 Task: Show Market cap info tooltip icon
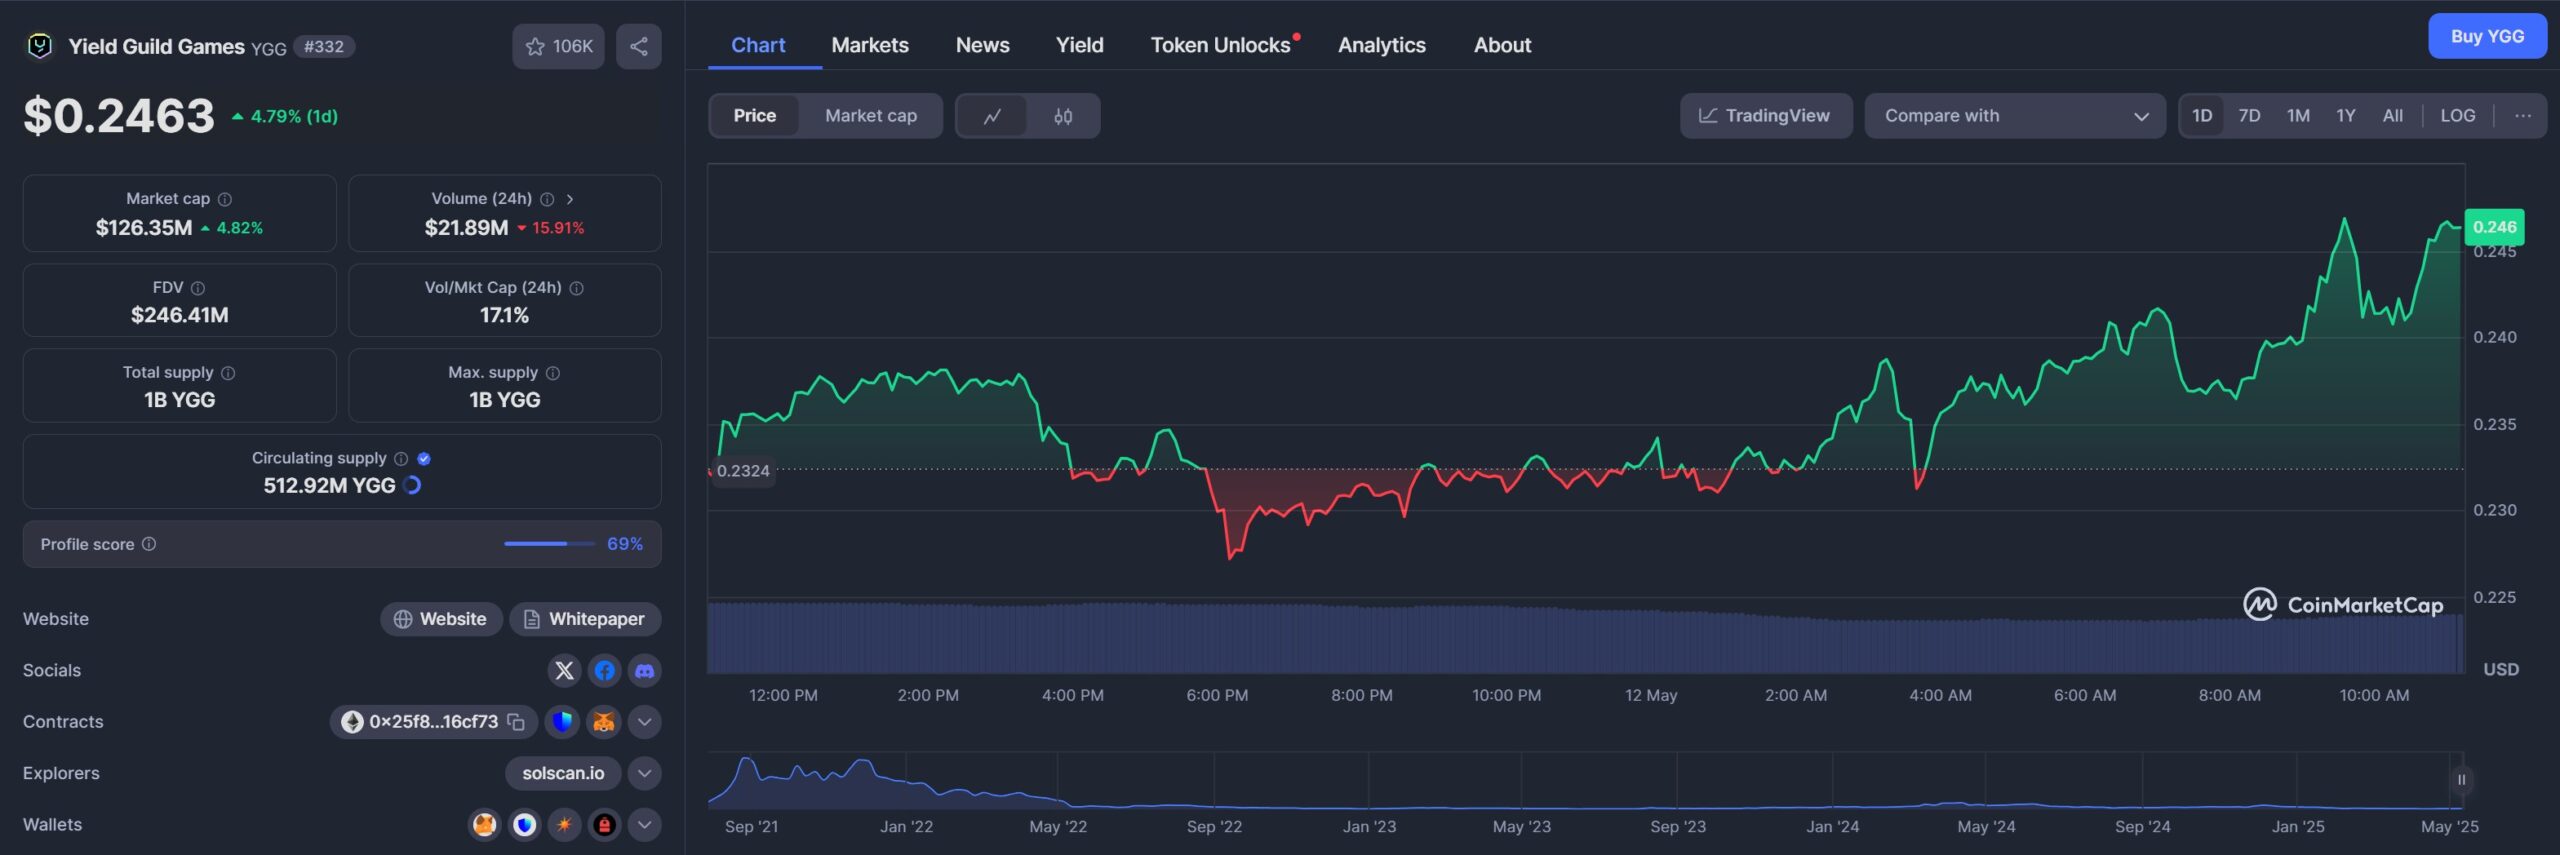tap(225, 199)
